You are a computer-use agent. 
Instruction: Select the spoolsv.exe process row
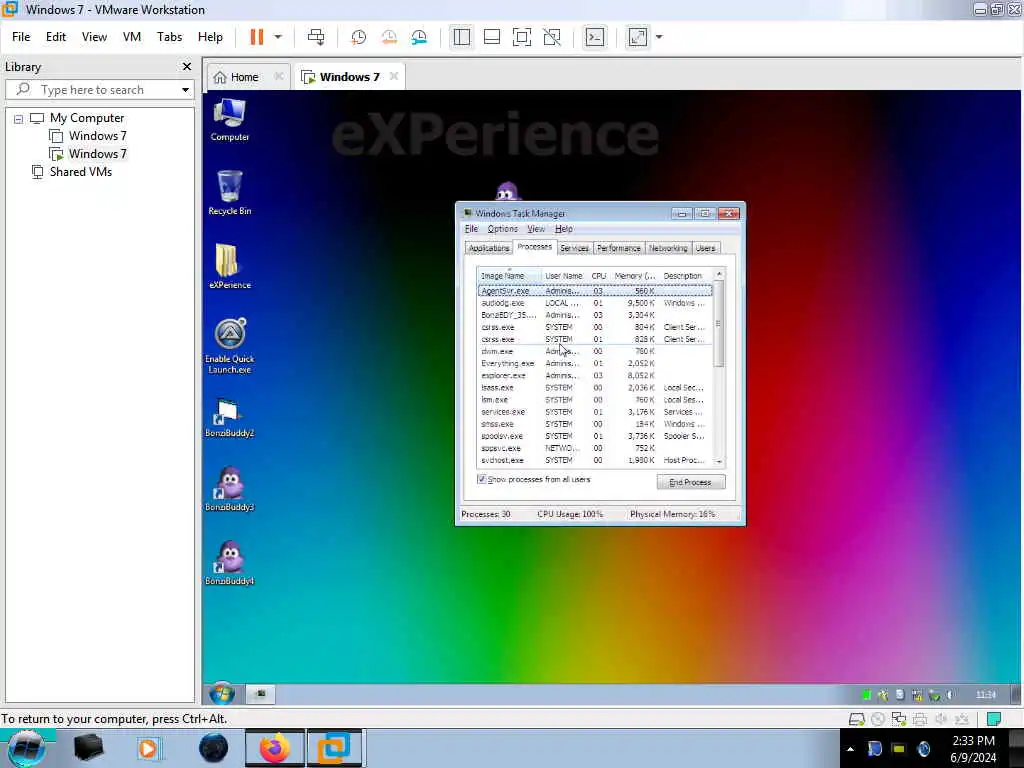pos(595,436)
